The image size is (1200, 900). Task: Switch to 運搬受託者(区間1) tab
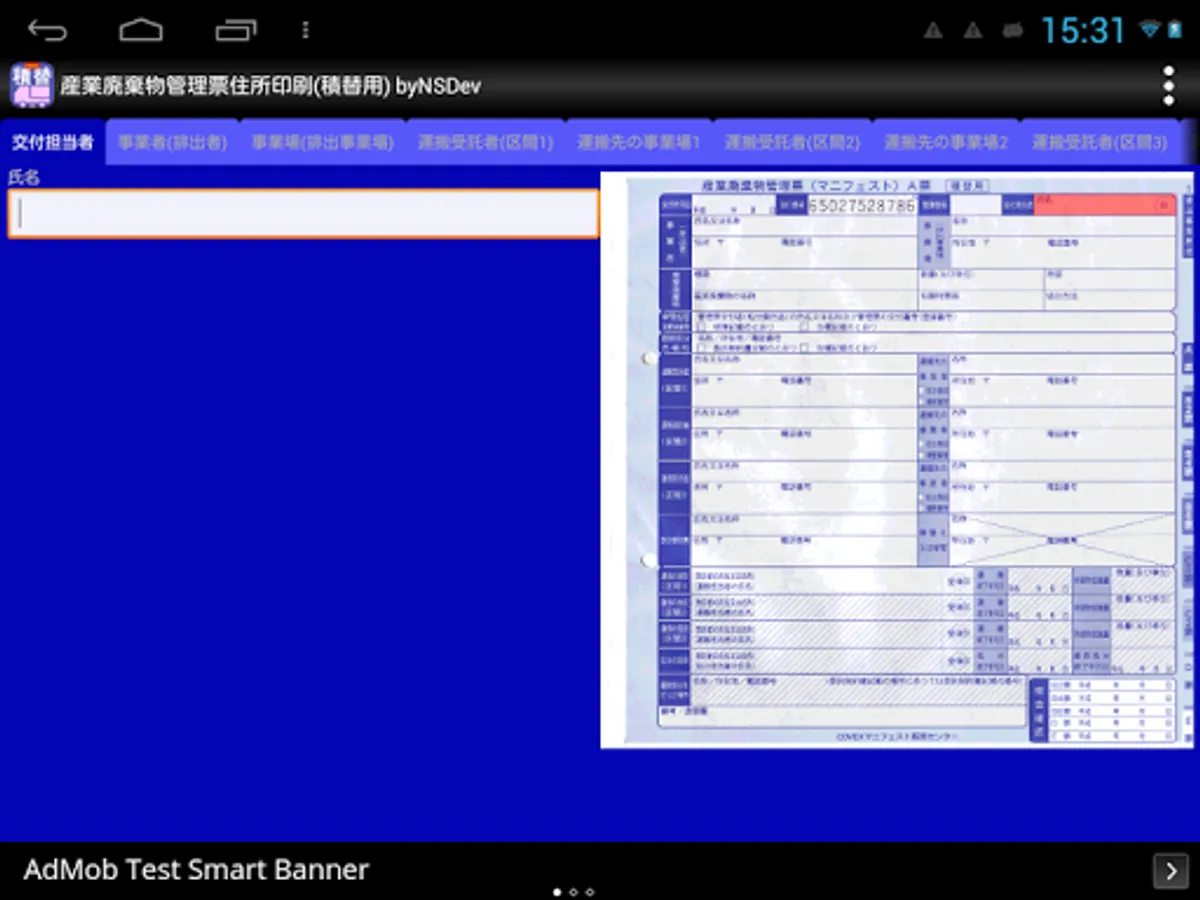tap(485, 142)
